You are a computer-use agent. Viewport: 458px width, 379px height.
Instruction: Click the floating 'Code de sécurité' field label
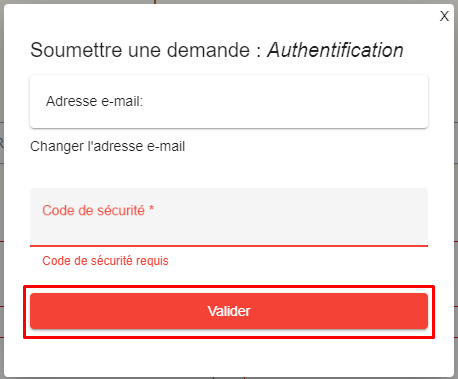pyautogui.click(x=93, y=211)
